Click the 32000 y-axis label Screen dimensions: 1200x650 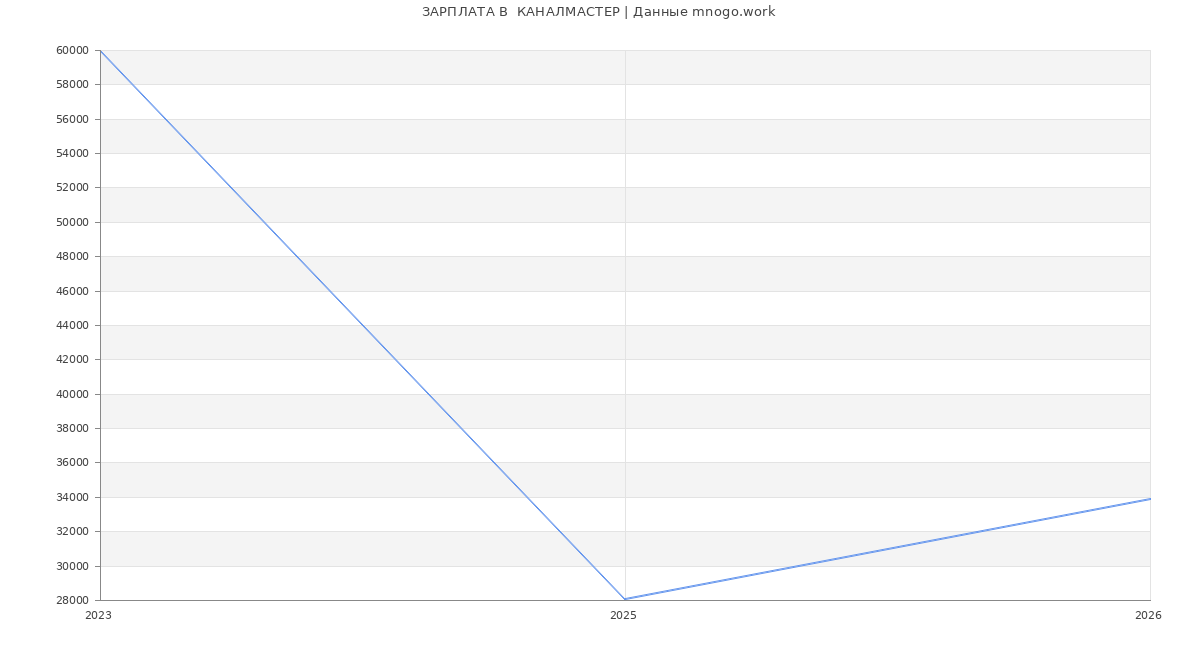72,531
